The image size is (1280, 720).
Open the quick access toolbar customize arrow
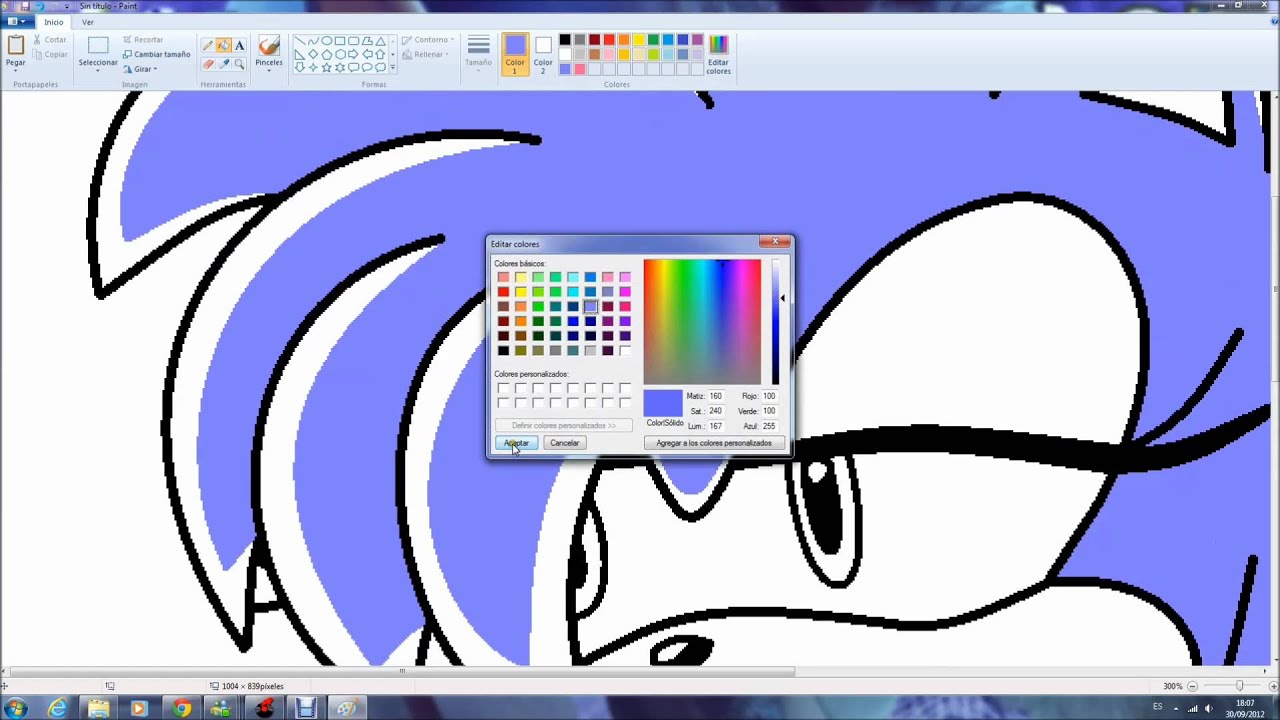67,6
